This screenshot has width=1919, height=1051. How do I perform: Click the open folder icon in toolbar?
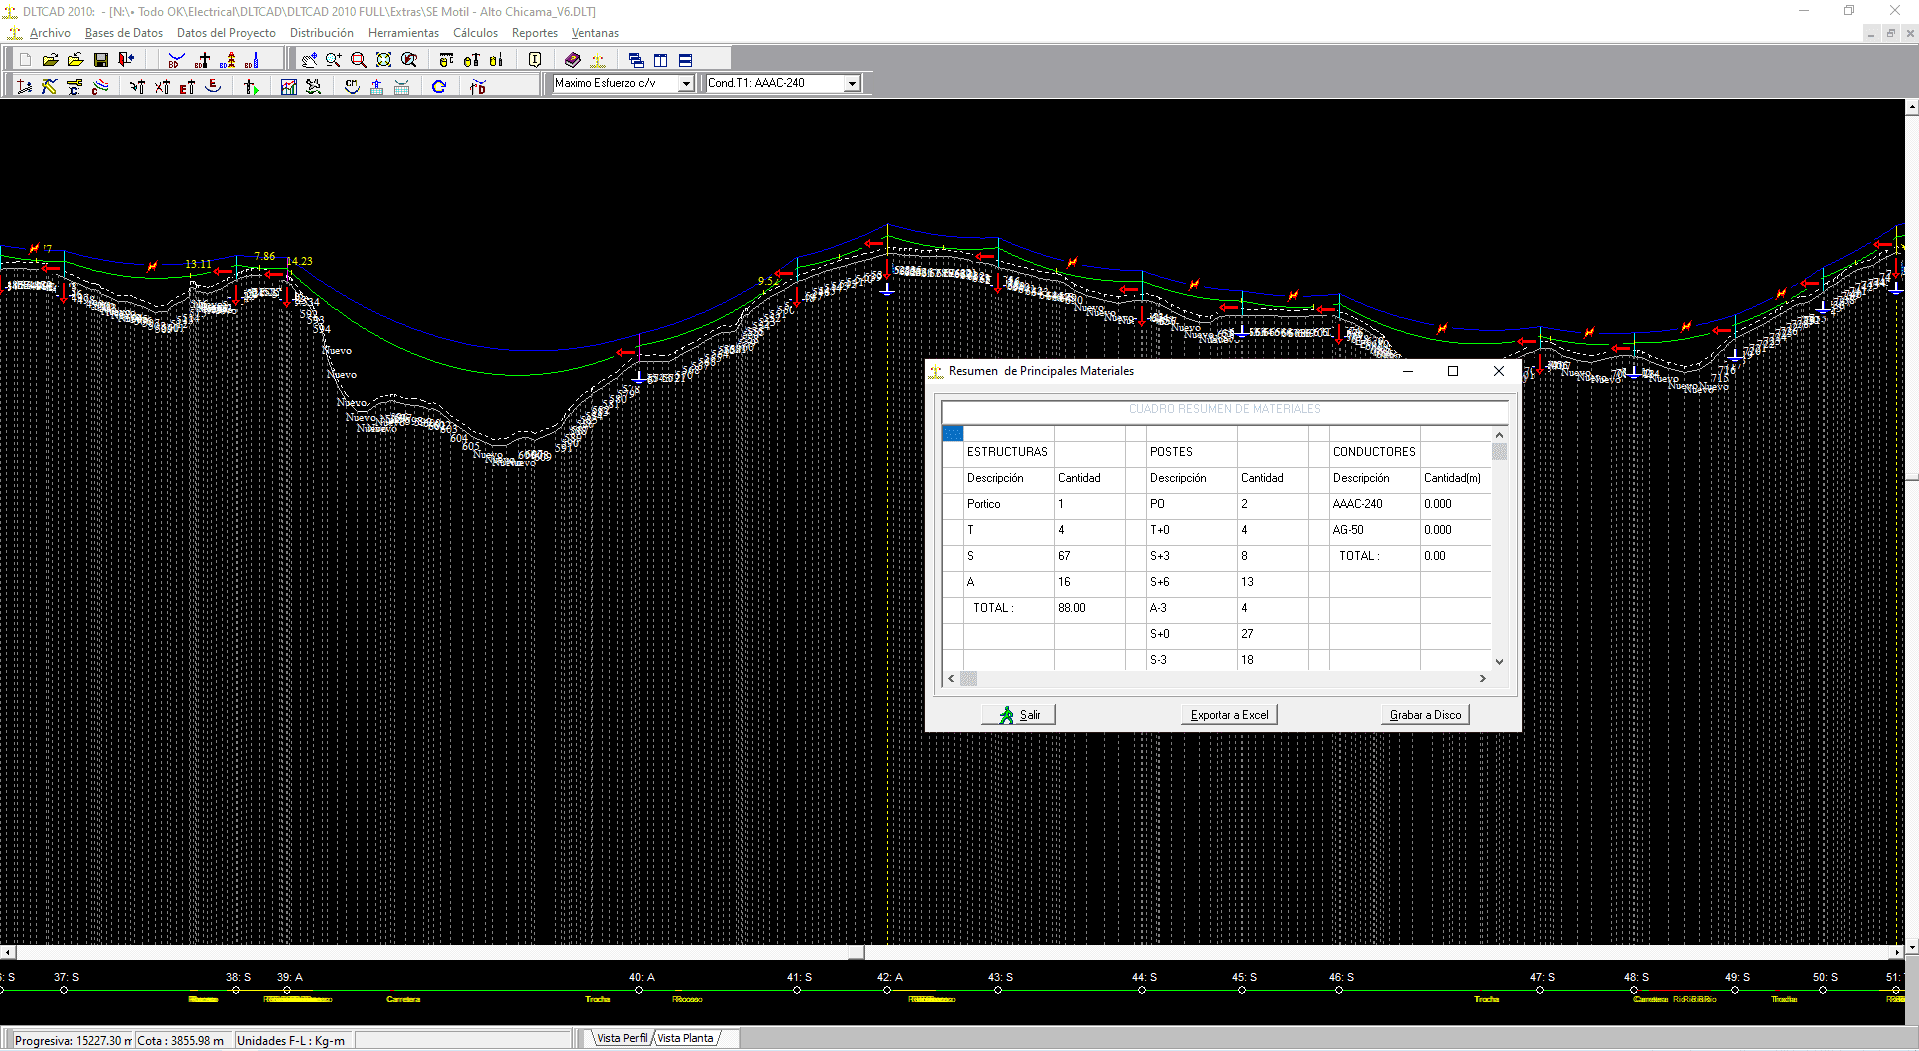(50, 60)
